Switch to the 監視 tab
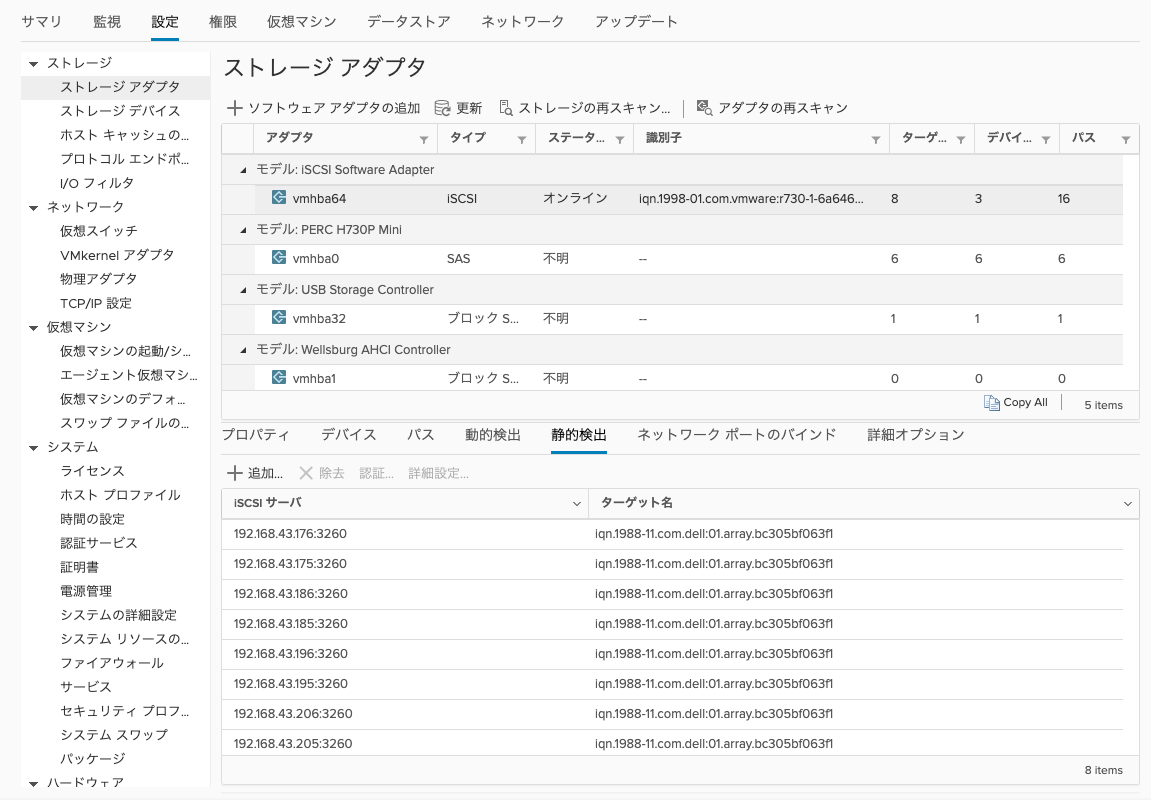Screen dimensions: 1151x800 click(107, 22)
